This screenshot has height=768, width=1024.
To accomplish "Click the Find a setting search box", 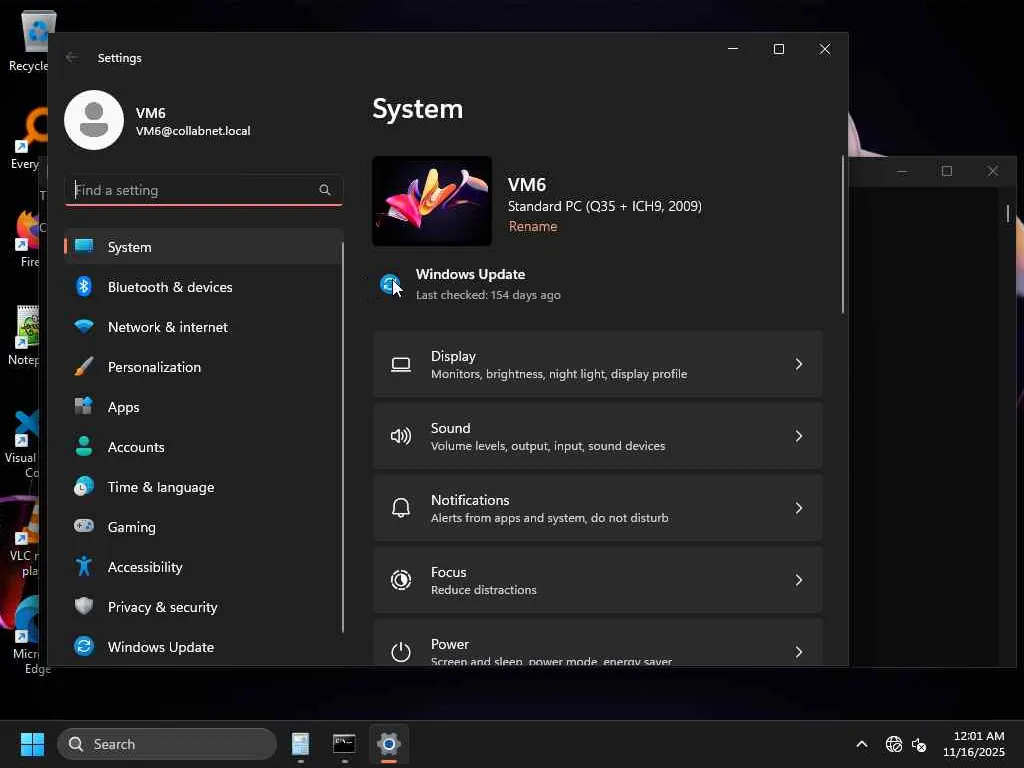I will point(204,190).
